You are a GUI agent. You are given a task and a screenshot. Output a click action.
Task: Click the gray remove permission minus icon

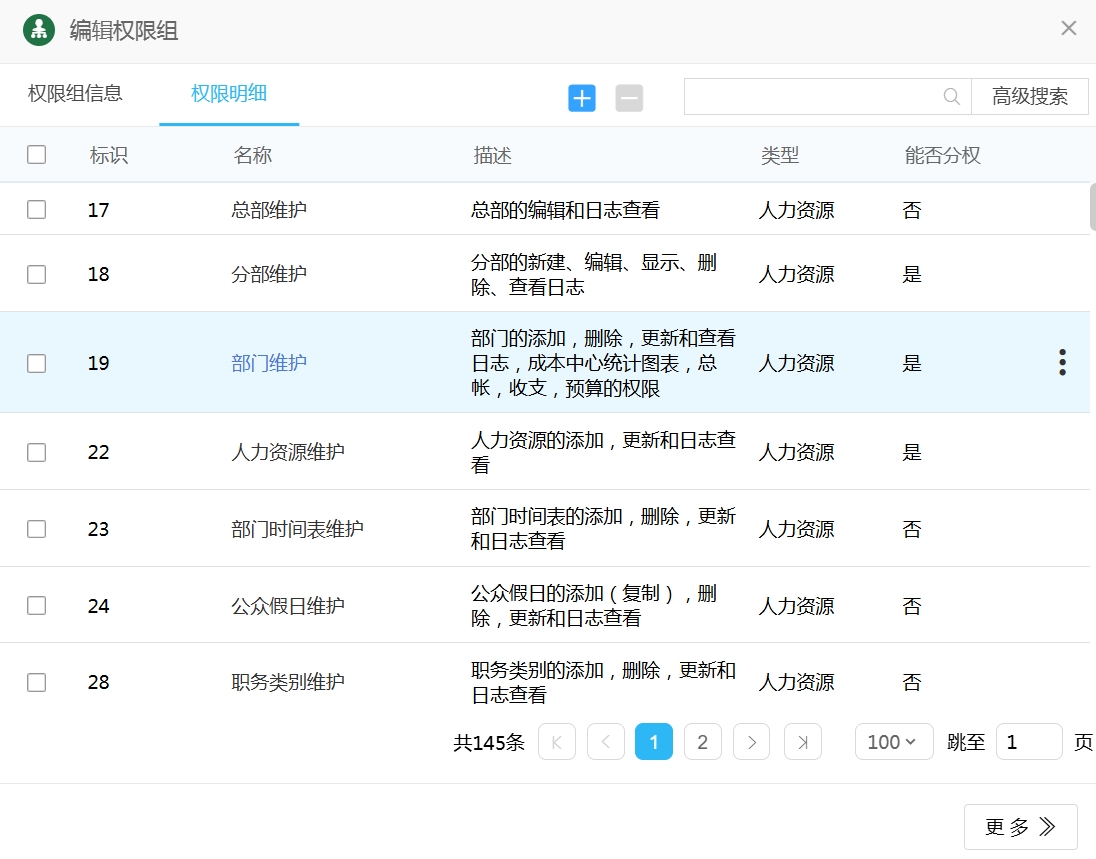click(x=629, y=98)
